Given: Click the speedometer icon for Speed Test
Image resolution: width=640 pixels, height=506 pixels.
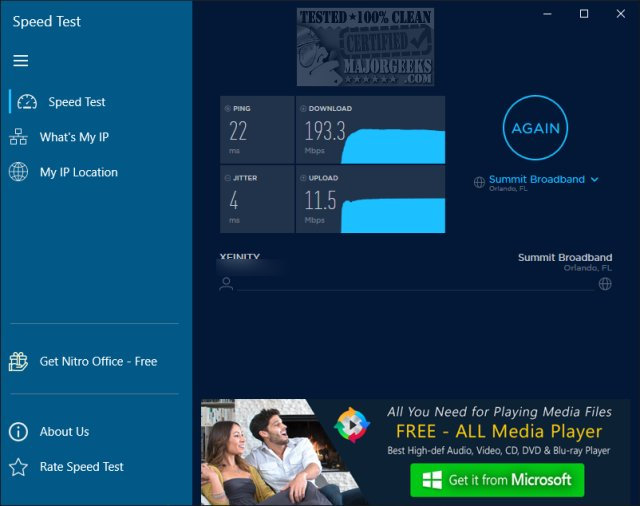Looking at the screenshot, I should pyautogui.click(x=27, y=102).
